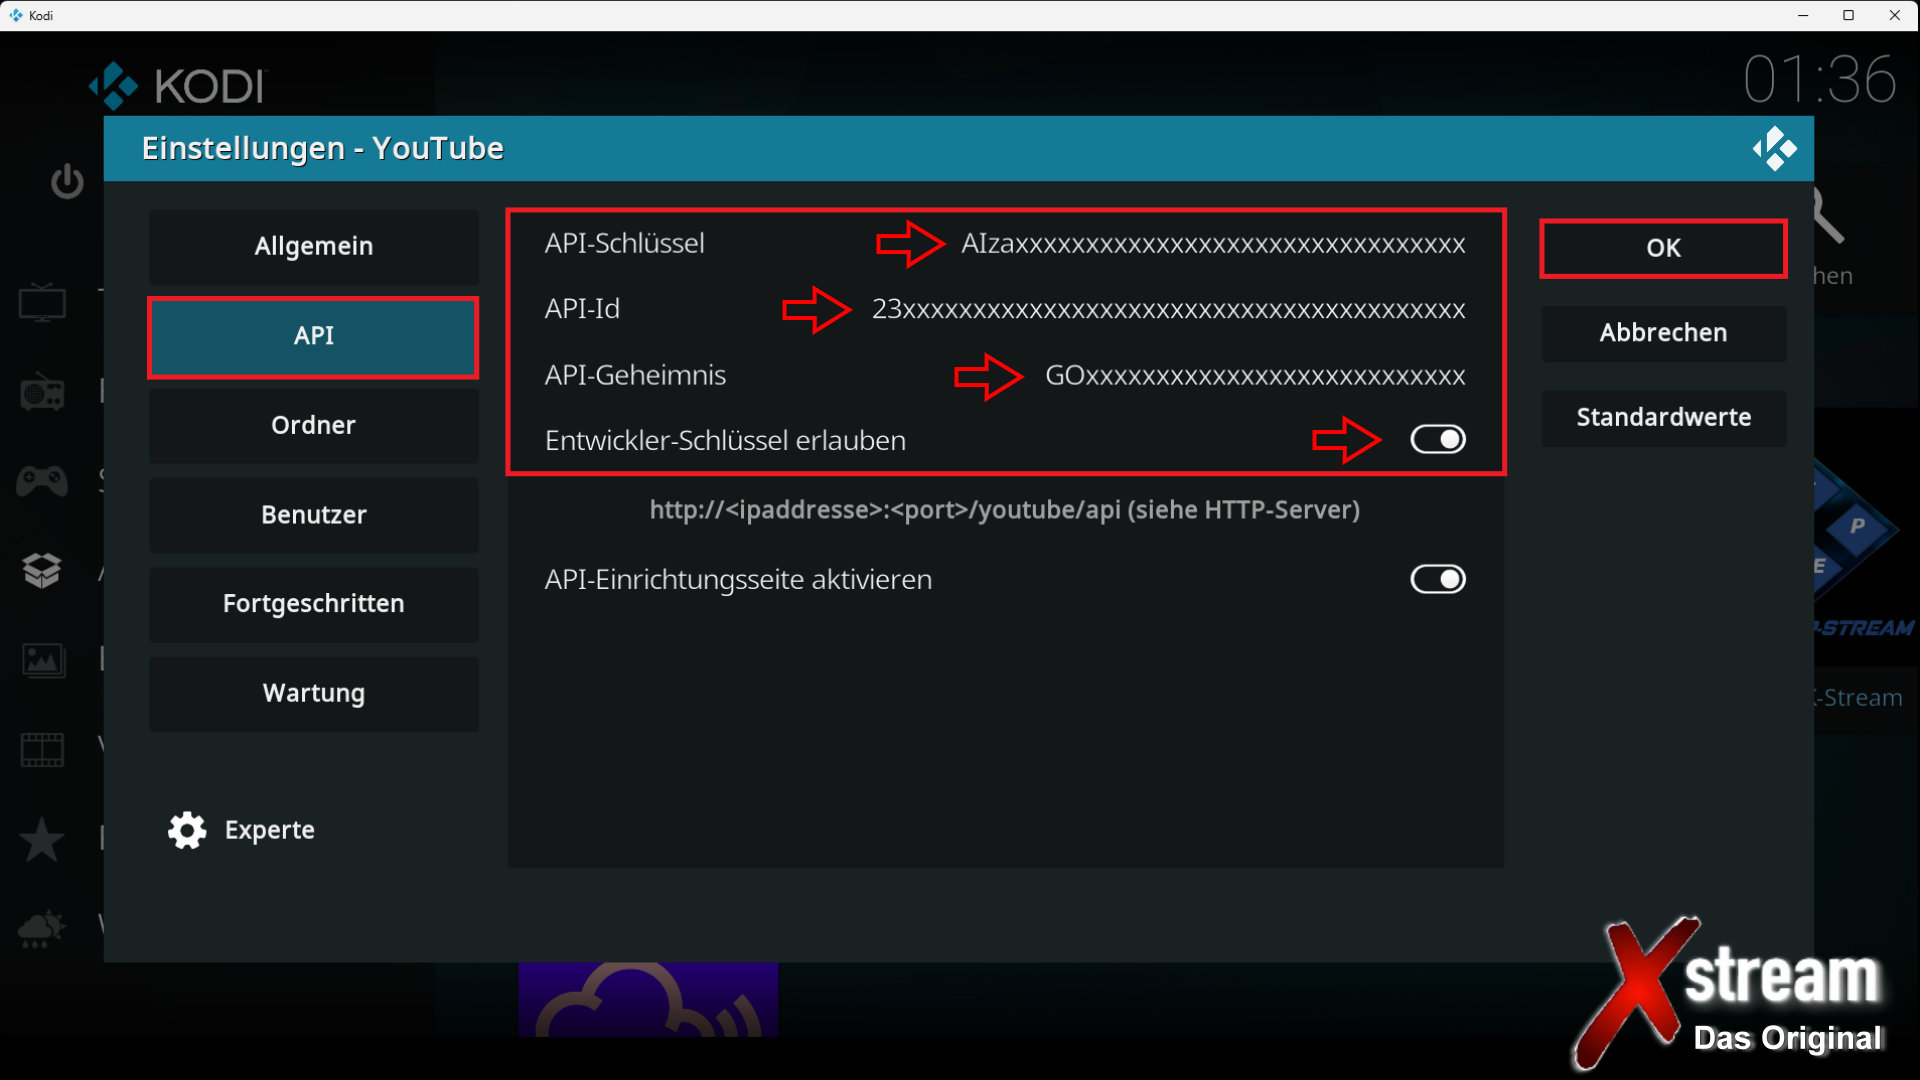Click the Kodi logo in dialog header

click(1774, 149)
